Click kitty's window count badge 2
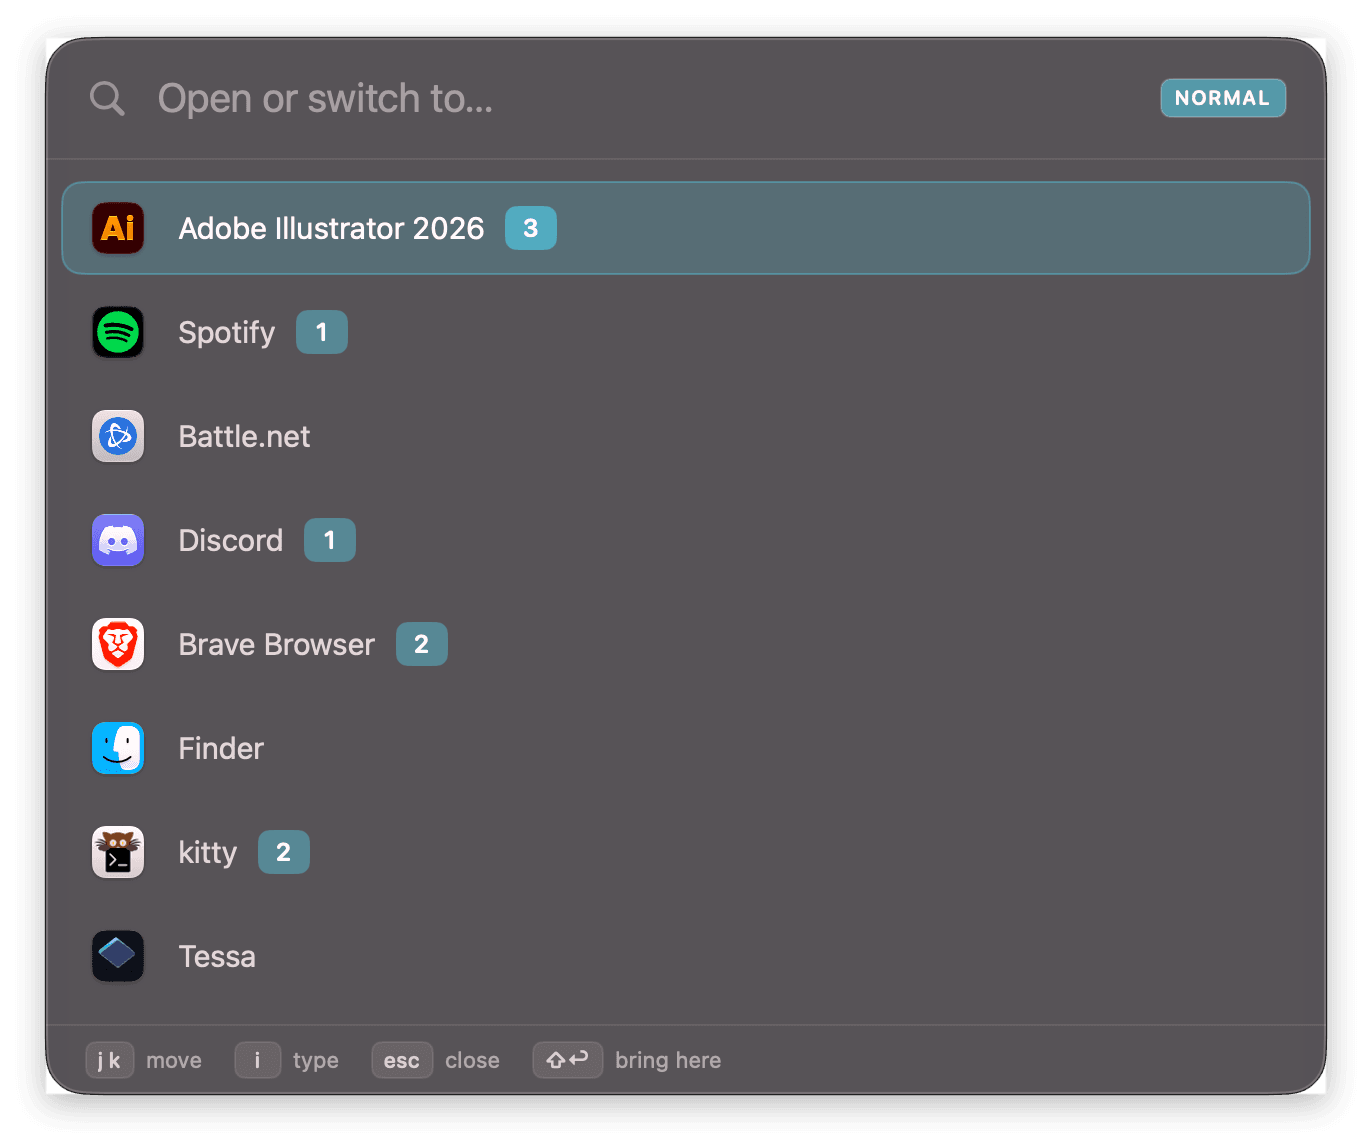1372x1148 pixels. click(284, 852)
